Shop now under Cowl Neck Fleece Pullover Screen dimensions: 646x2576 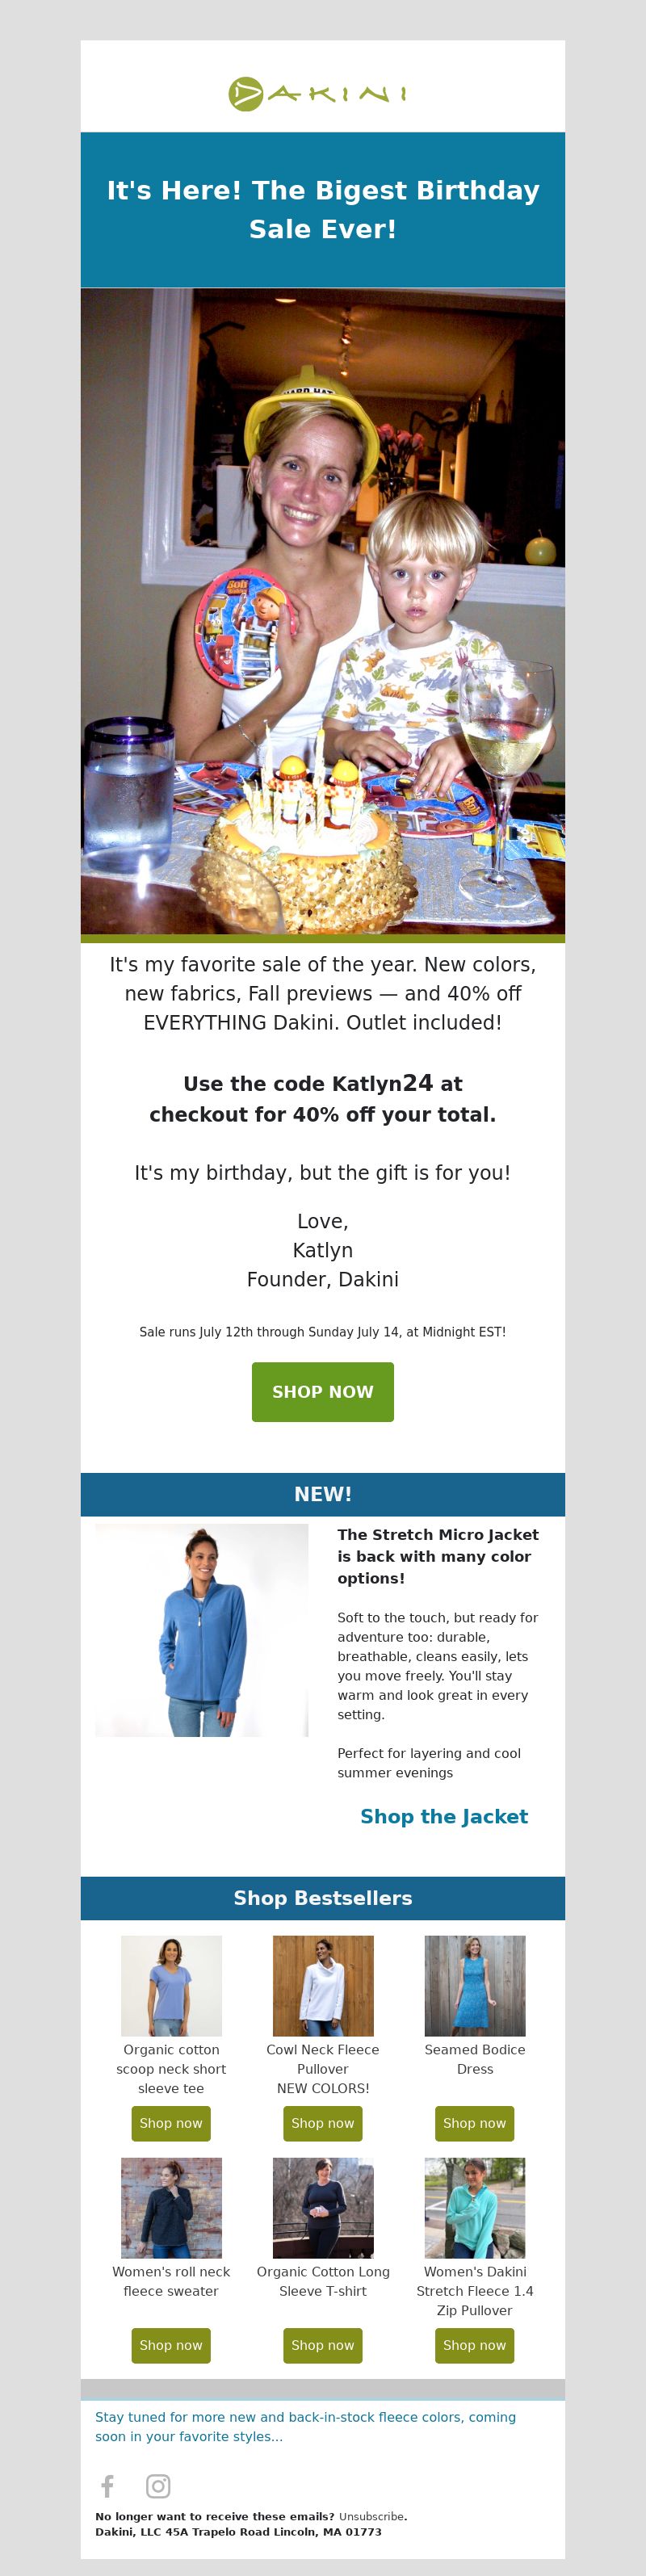pyautogui.click(x=323, y=2123)
